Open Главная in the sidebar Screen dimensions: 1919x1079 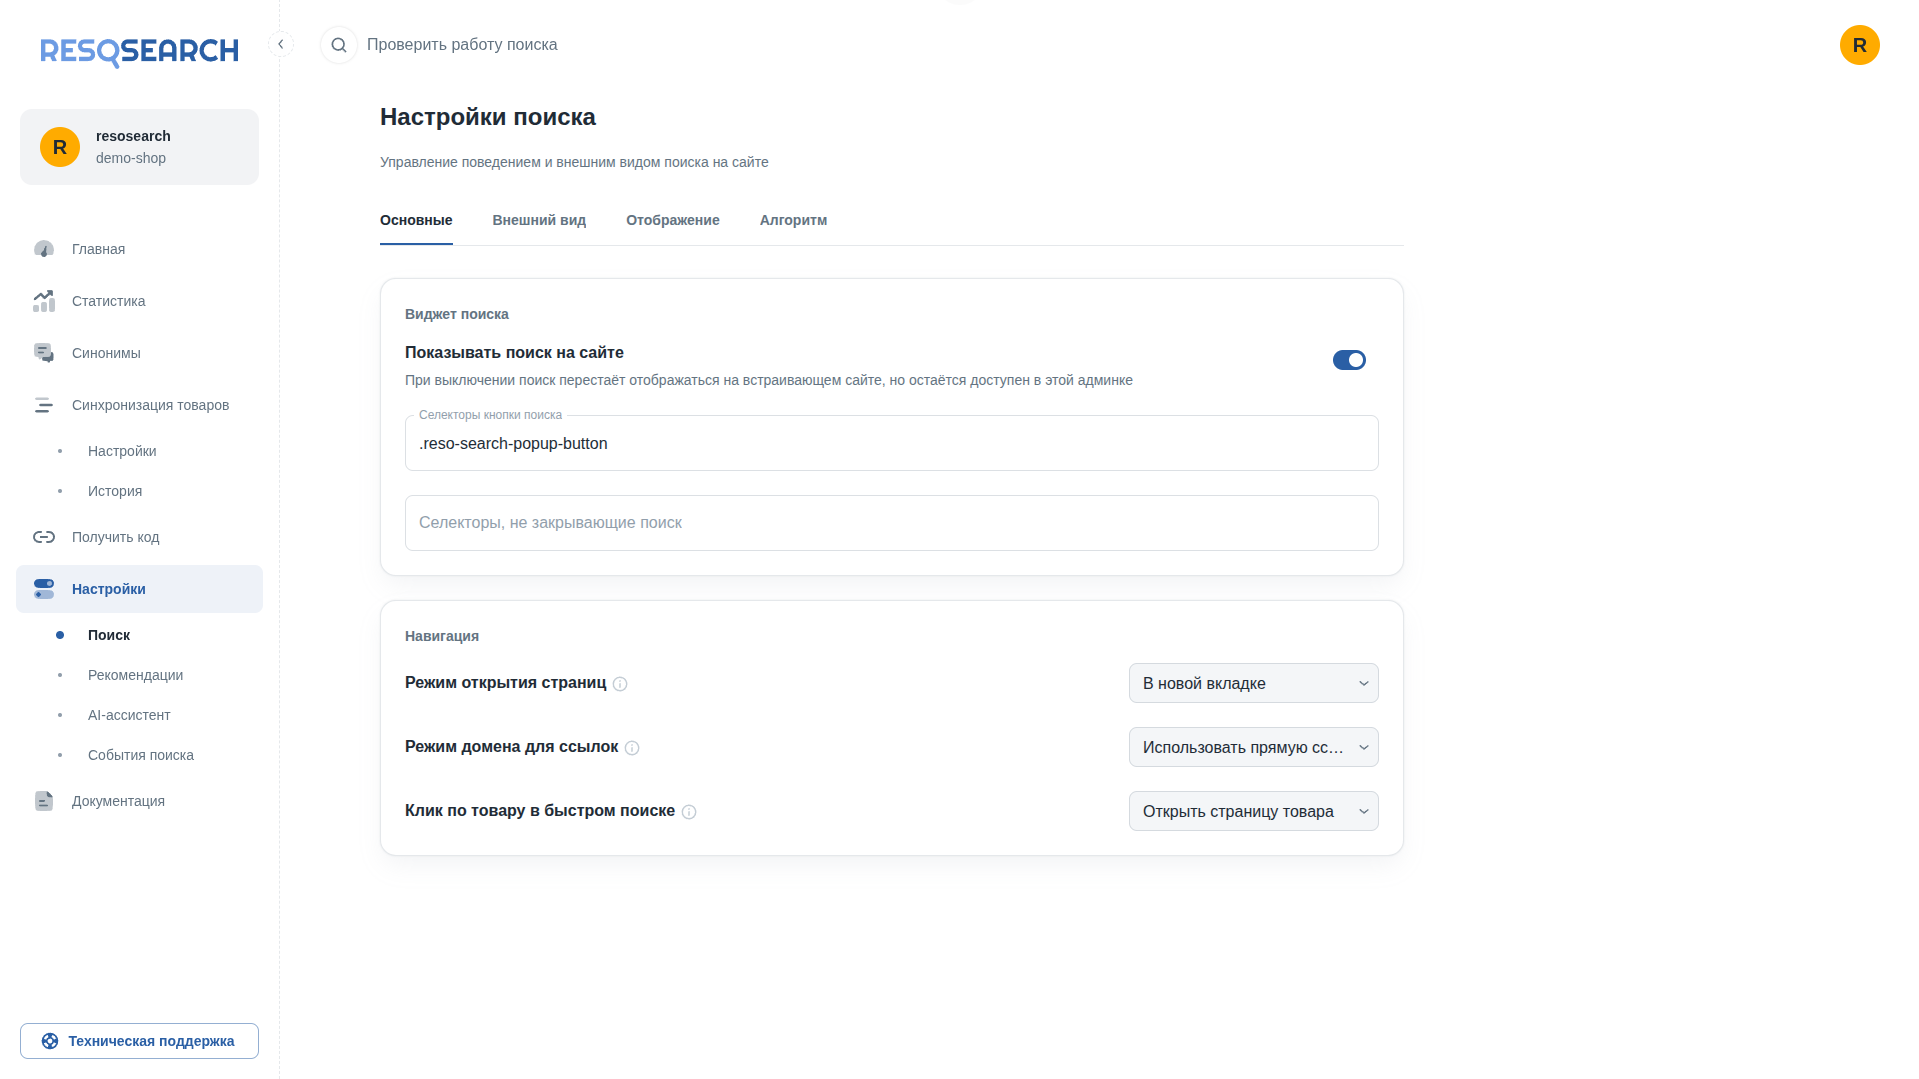coord(139,249)
